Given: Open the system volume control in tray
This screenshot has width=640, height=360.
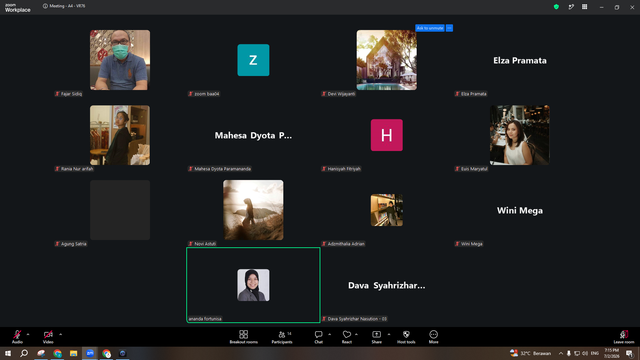Looking at the screenshot, I should (585, 353).
